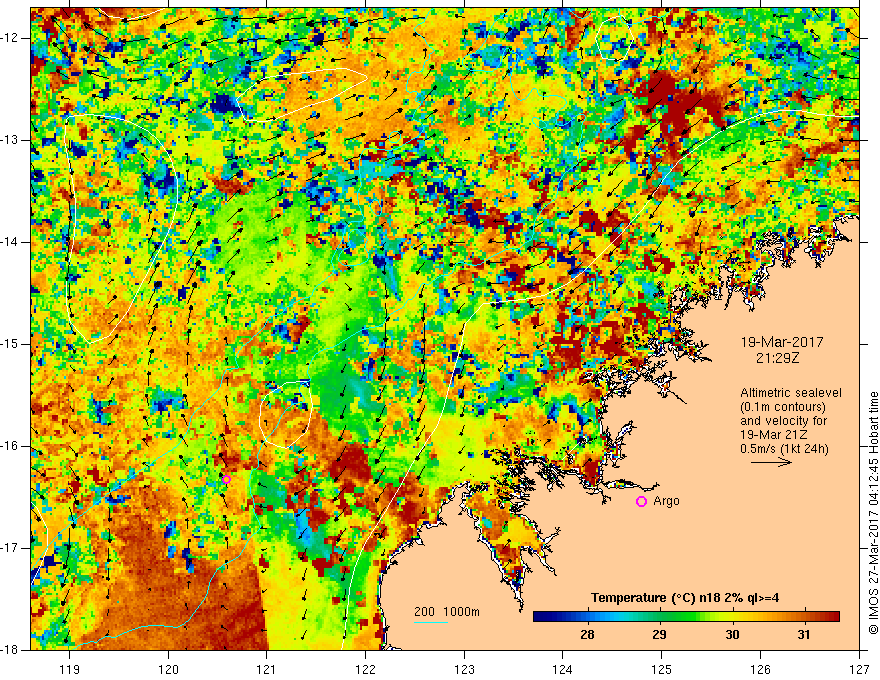The height and width of the screenshot is (680, 880).
Task: Click the Argo float marker near 120.6E
Action: click(226, 479)
